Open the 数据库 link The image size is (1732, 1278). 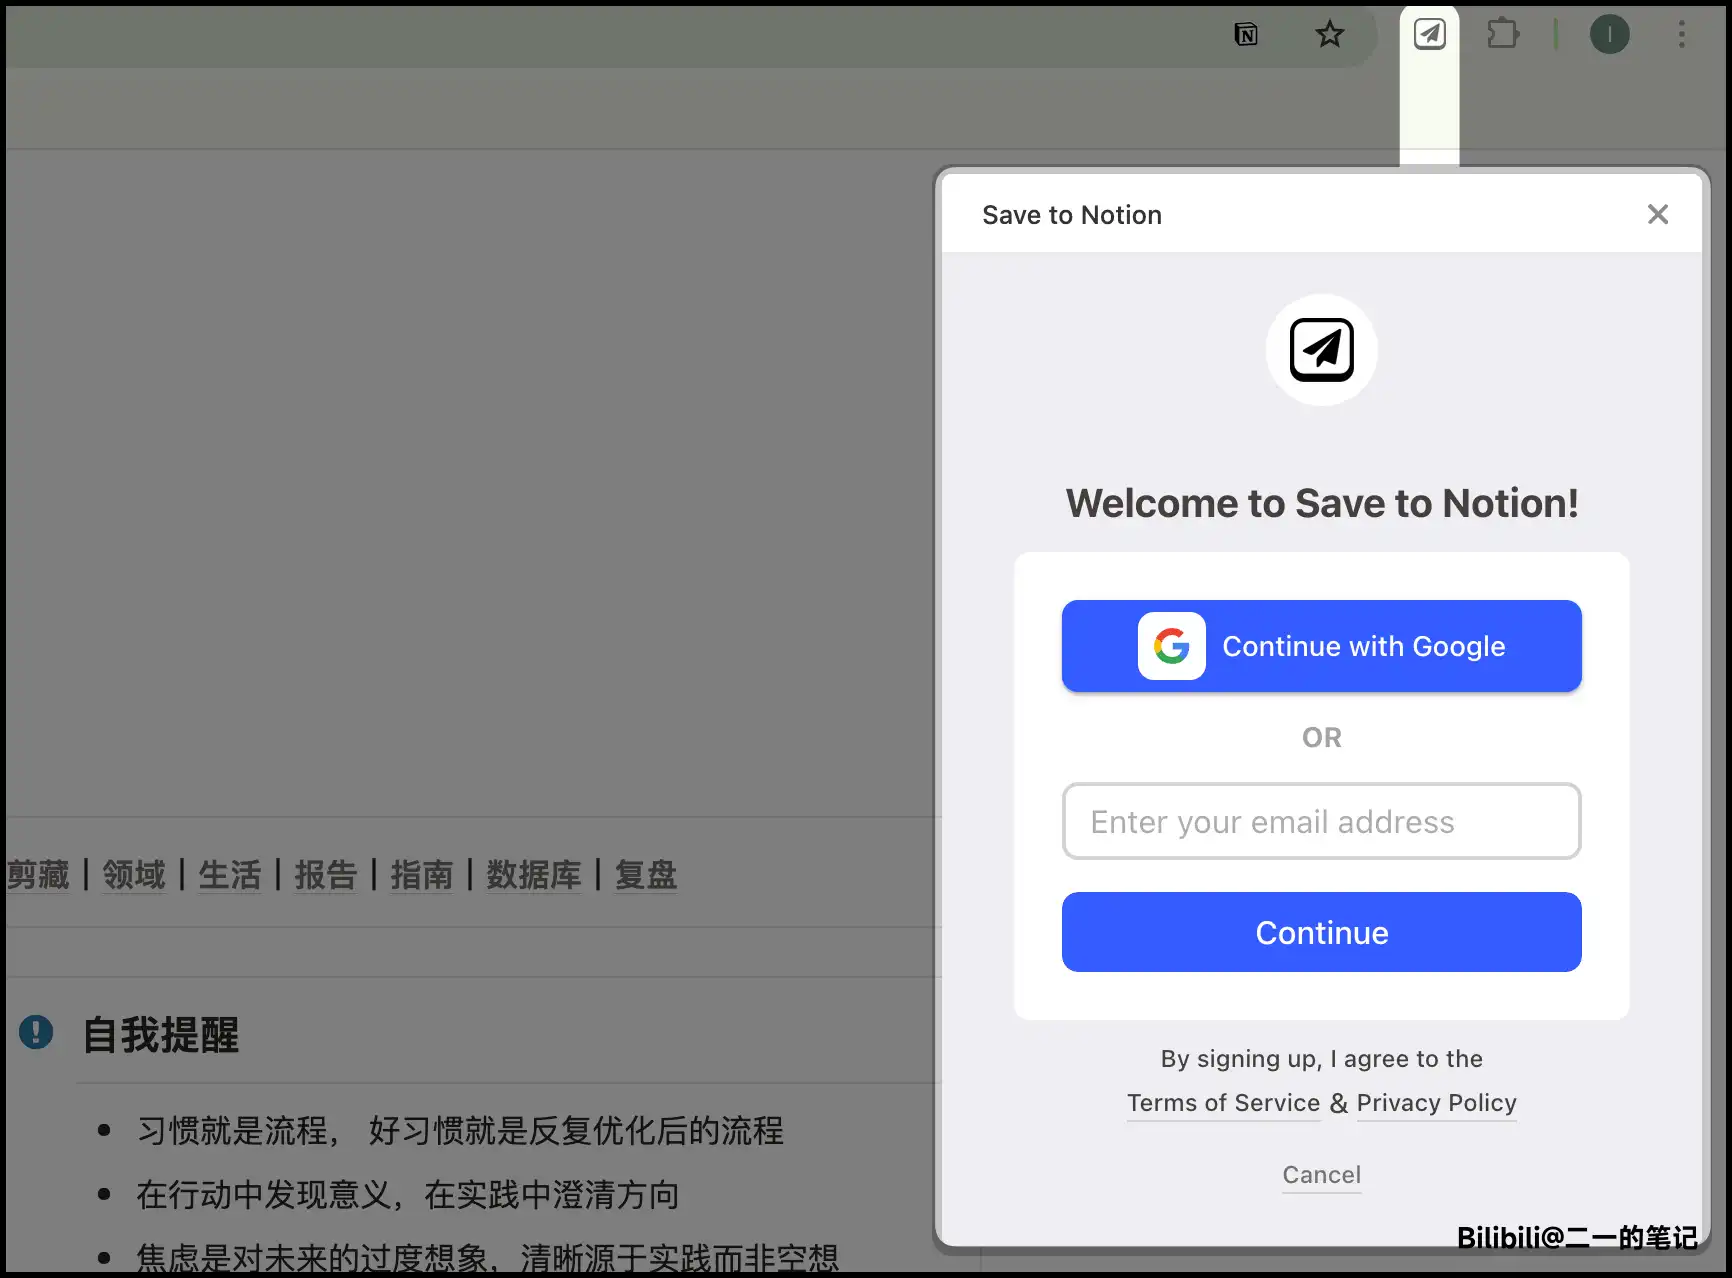click(533, 875)
